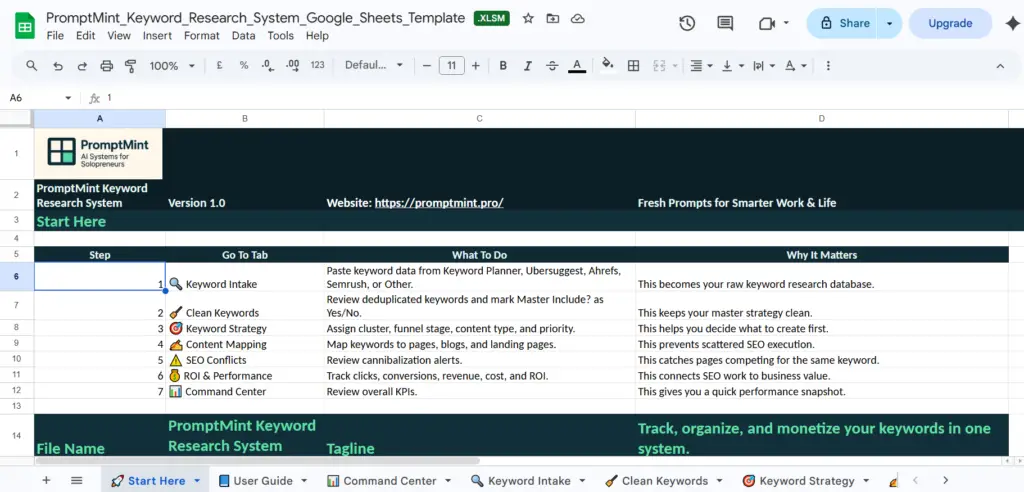Open the fill color picker
This screenshot has width=1024, height=492.
tap(608, 65)
